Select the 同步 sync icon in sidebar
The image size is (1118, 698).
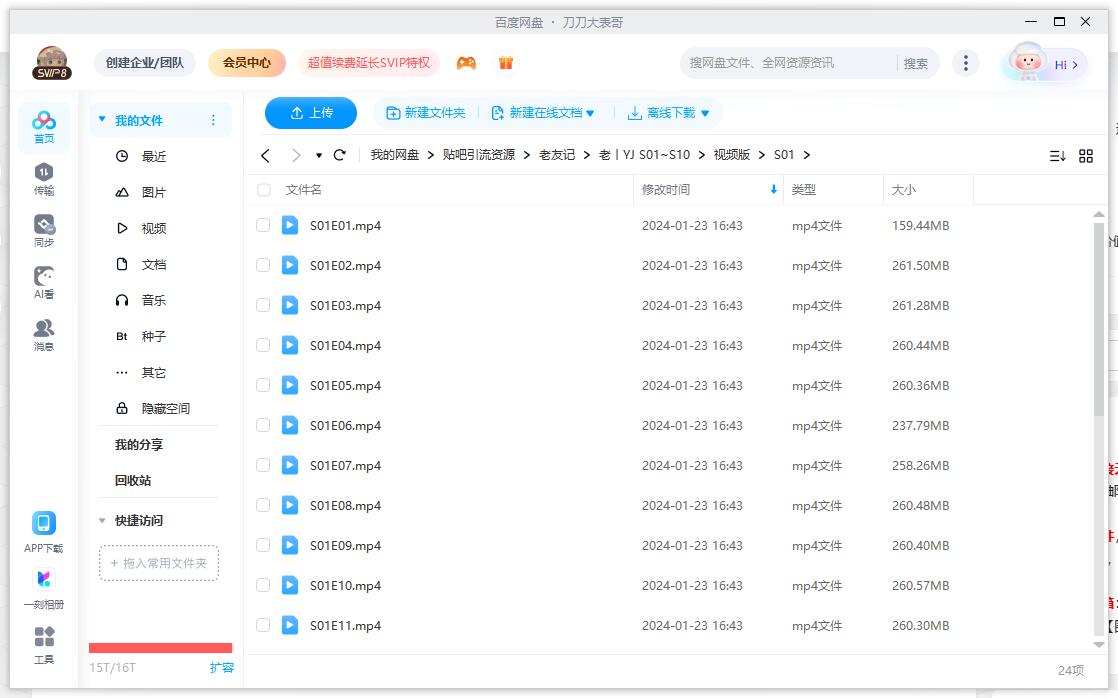[x=43, y=225]
